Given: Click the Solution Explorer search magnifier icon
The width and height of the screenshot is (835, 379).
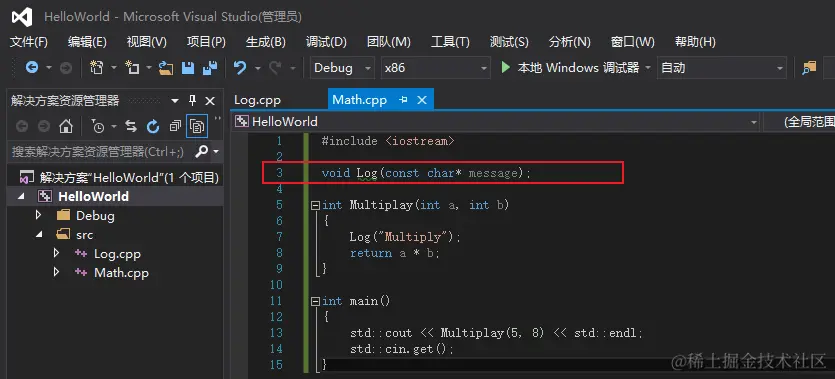Looking at the screenshot, I should point(201,152).
